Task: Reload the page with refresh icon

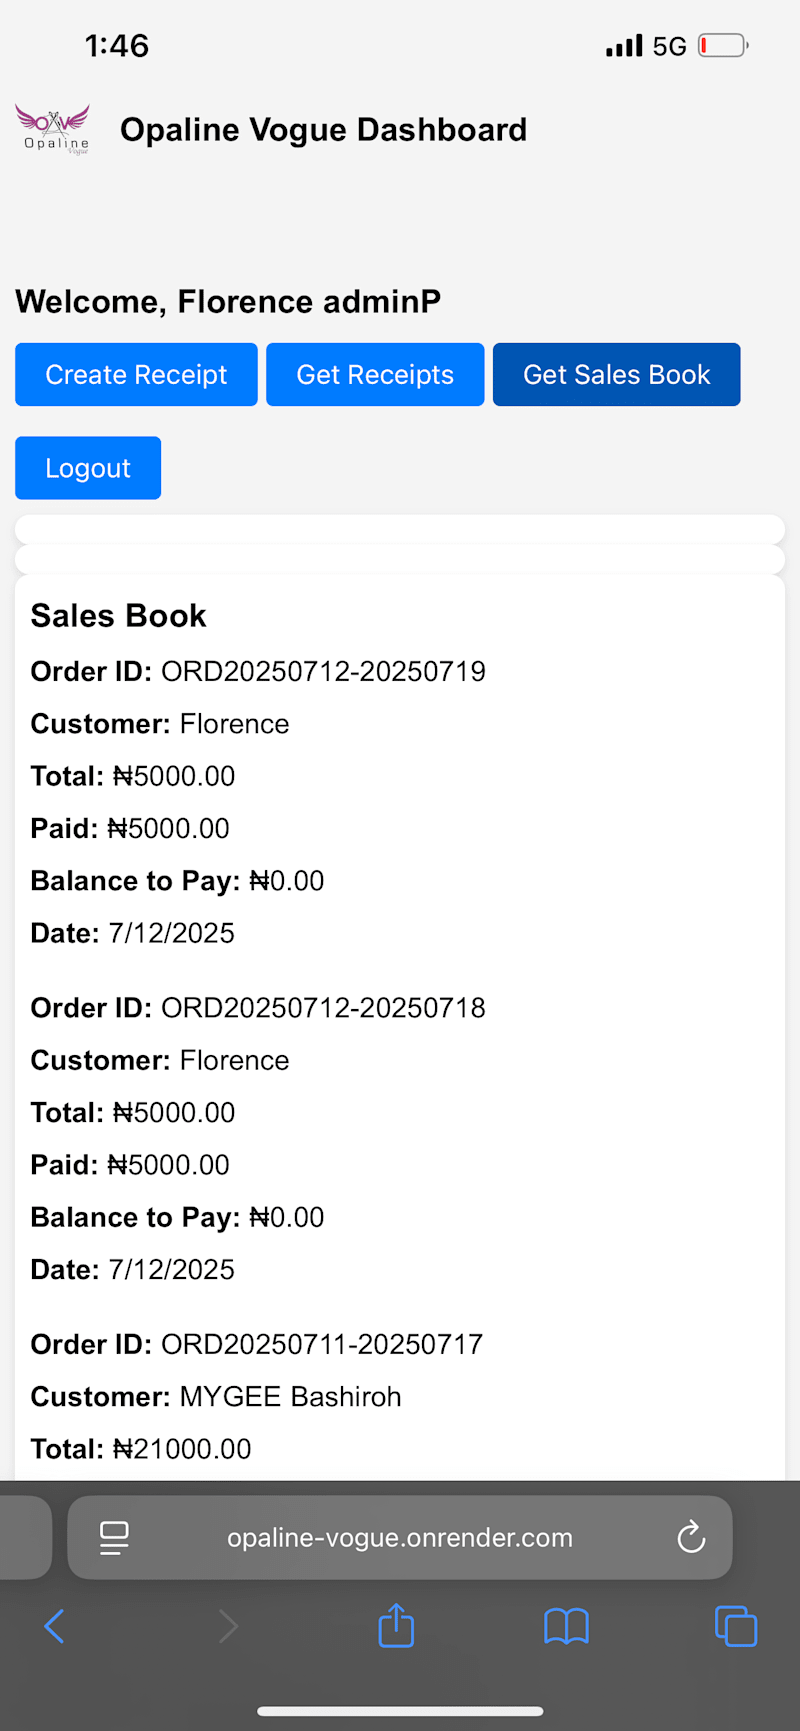Action: pyautogui.click(x=691, y=1537)
